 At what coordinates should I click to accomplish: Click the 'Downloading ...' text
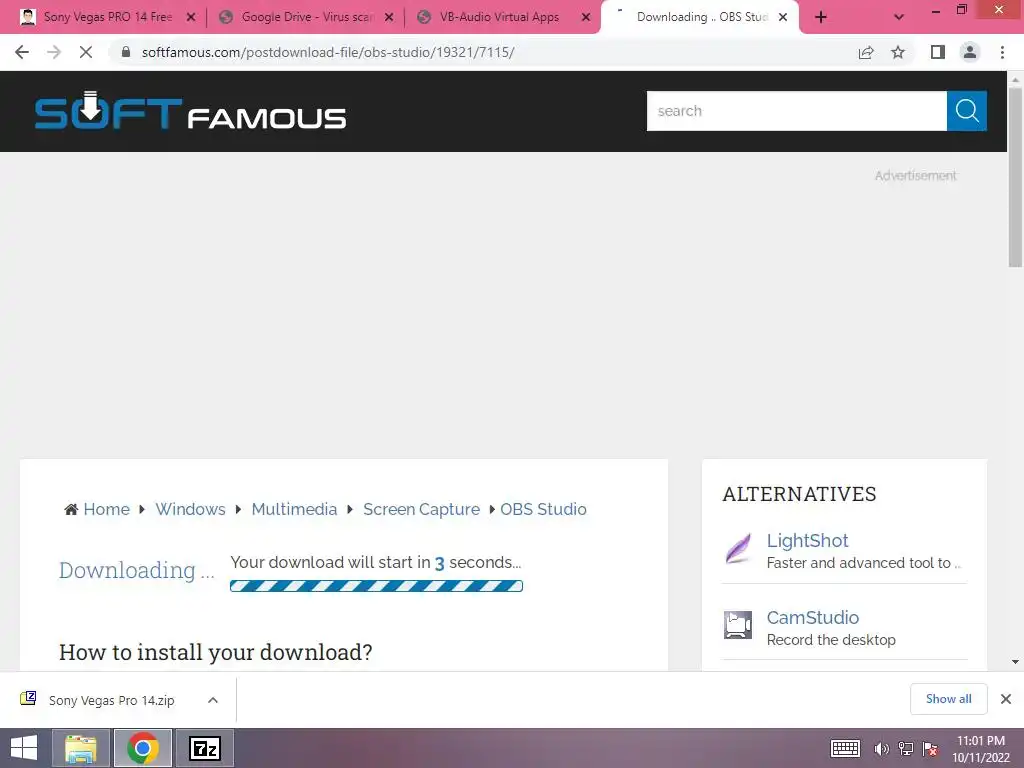pyautogui.click(x=136, y=571)
